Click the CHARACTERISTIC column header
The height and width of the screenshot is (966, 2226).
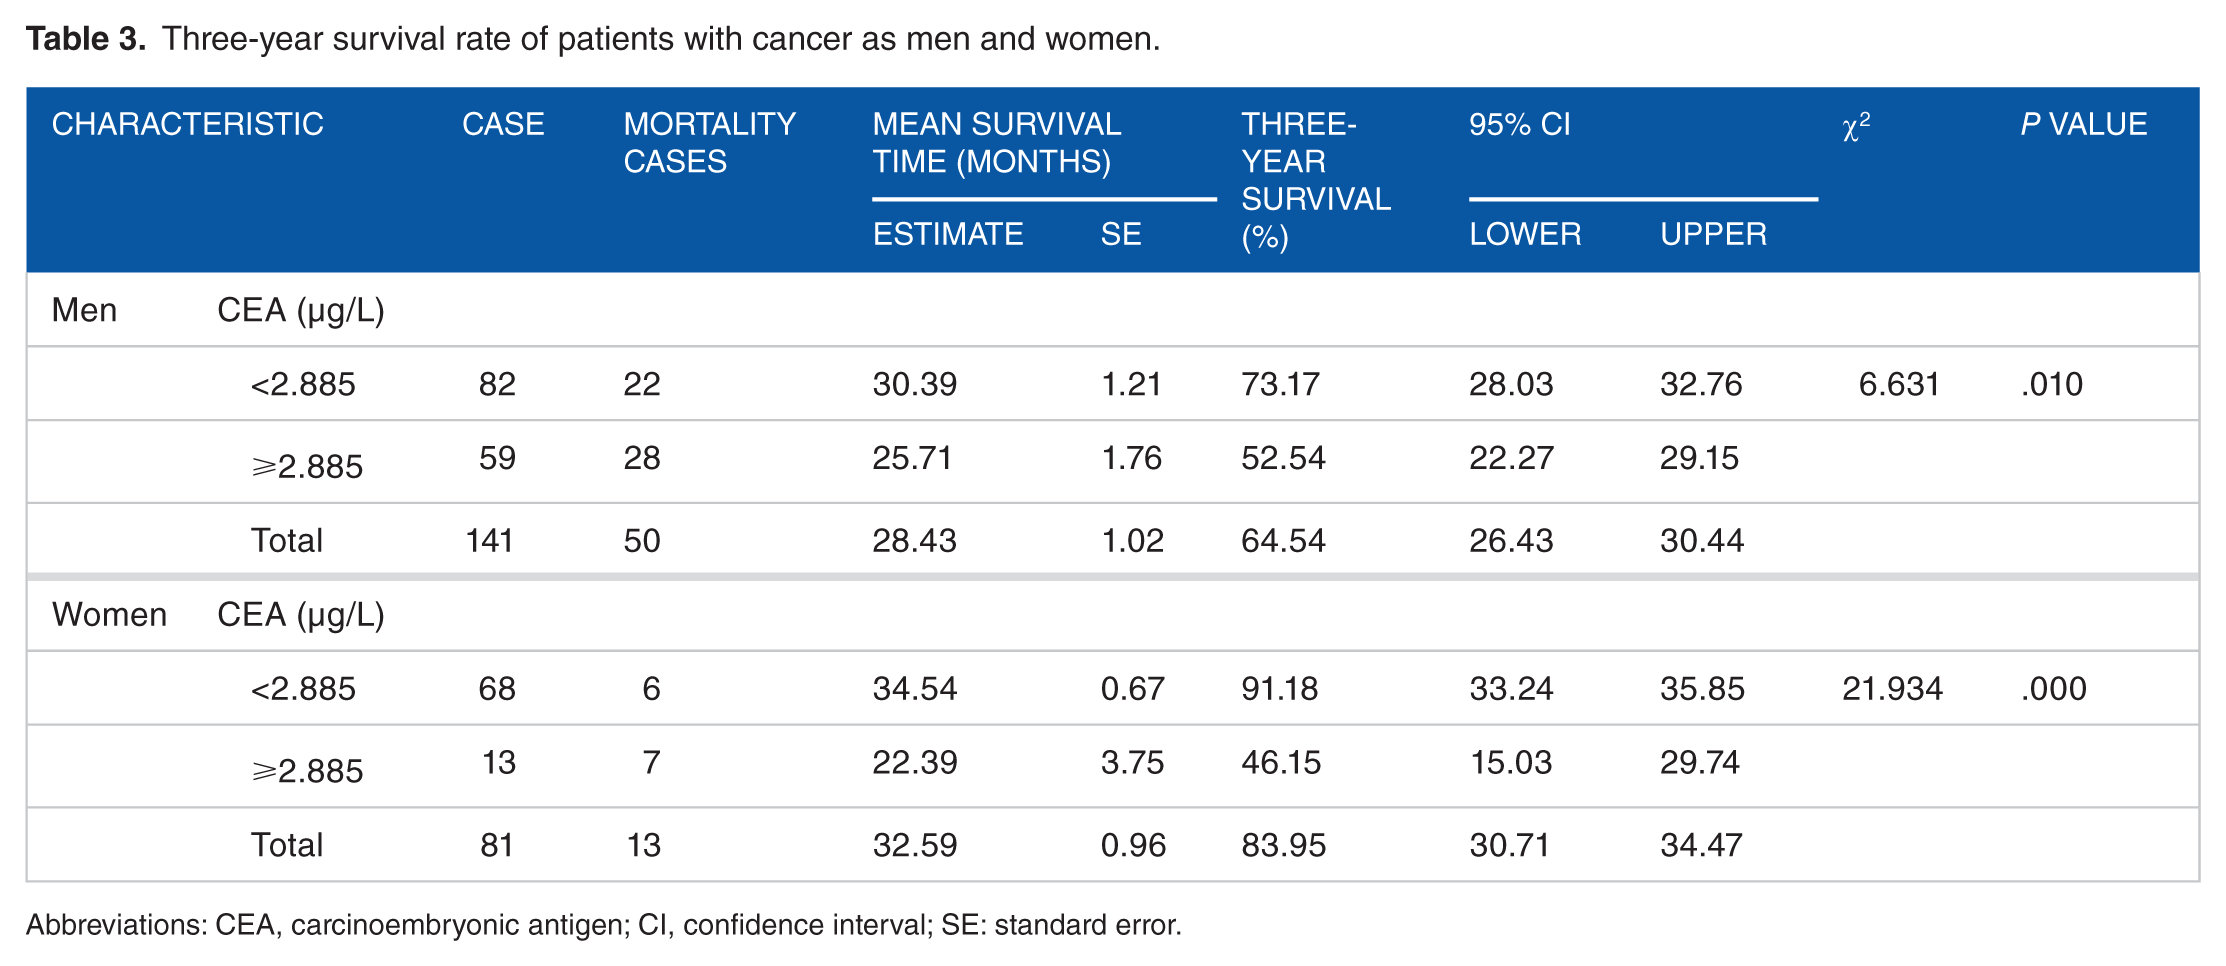(187, 124)
